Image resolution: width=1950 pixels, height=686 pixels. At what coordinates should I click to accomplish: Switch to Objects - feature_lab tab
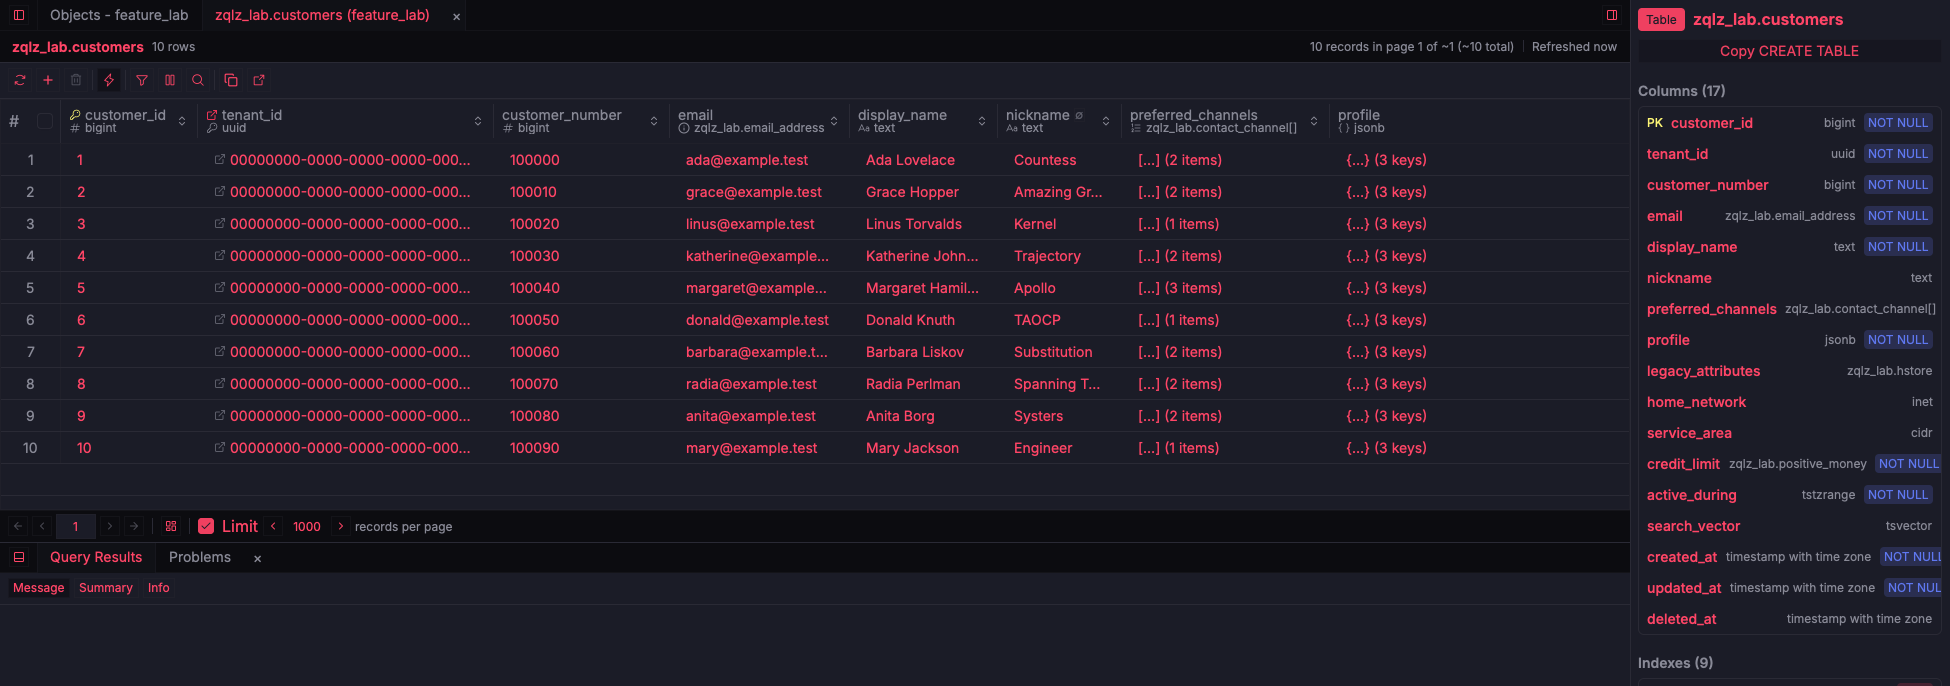(119, 15)
